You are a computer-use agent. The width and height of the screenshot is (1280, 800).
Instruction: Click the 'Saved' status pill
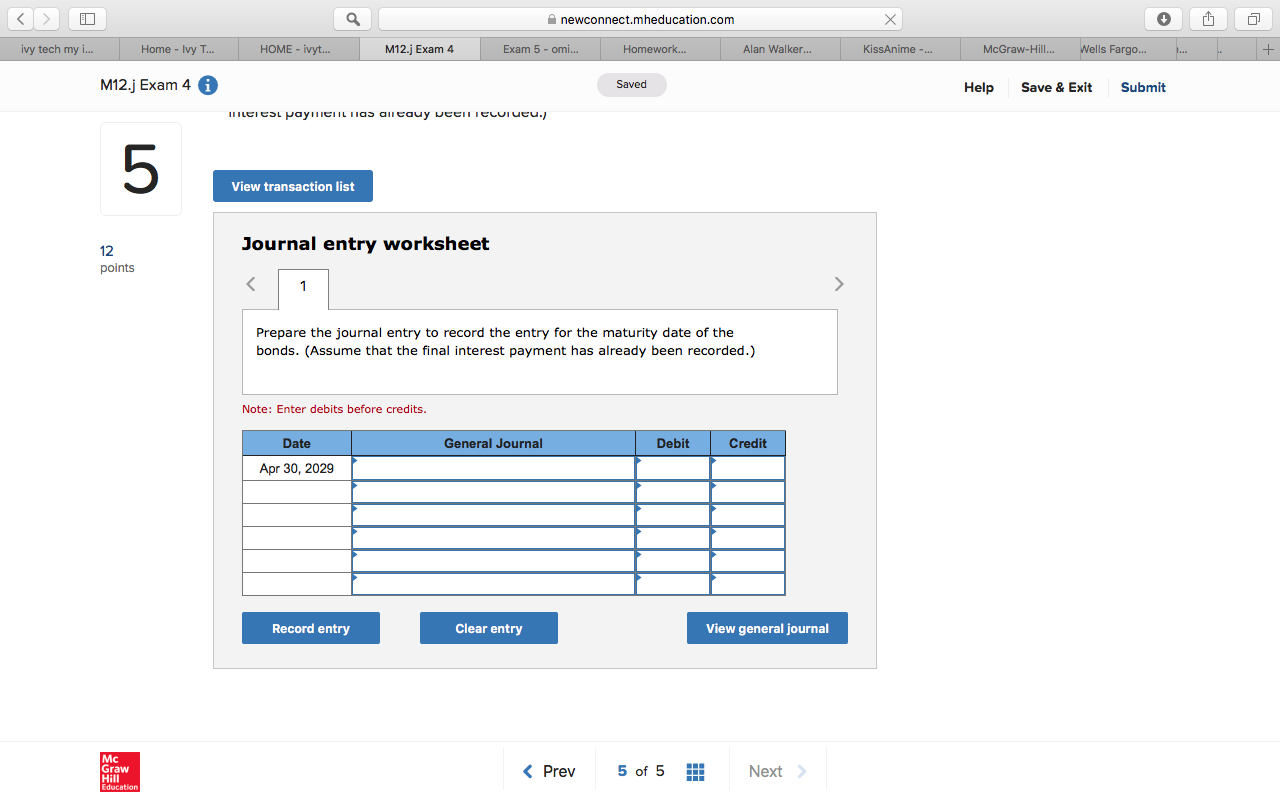632,85
